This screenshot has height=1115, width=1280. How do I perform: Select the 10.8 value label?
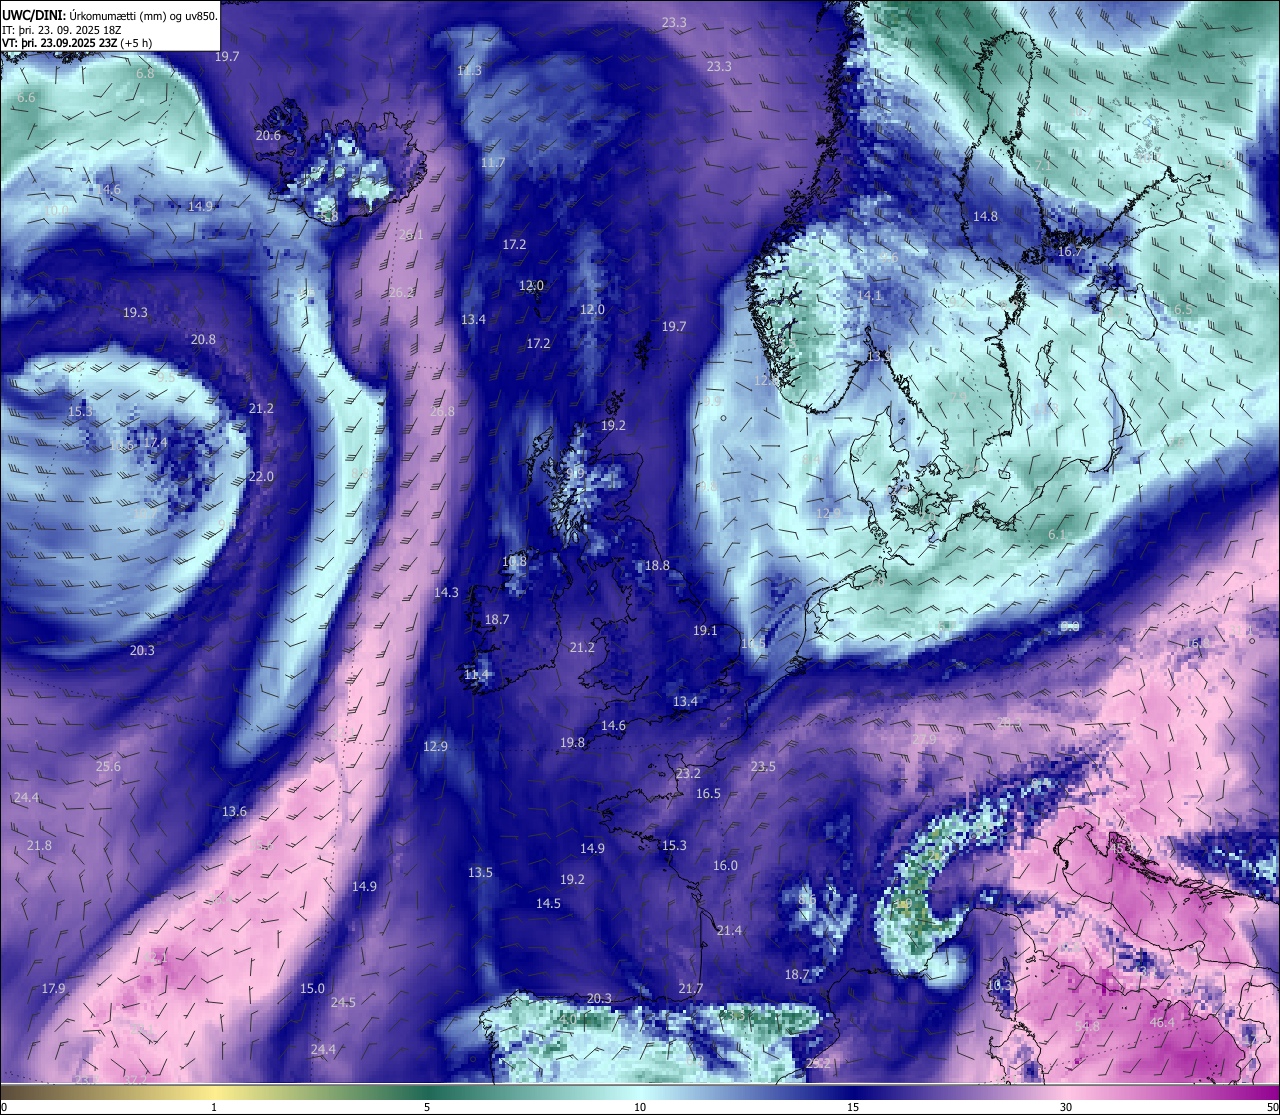click(x=514, y=562)
